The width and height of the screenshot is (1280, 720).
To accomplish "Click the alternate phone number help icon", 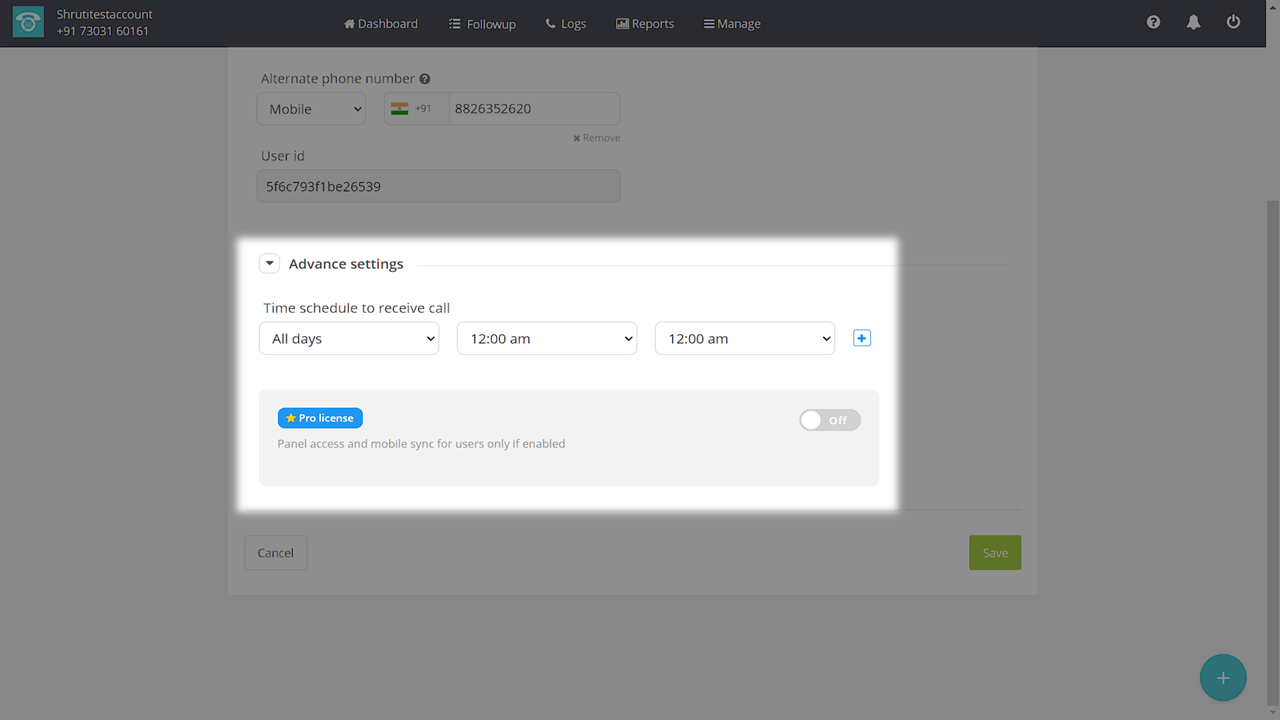I will click(x=425, y=79).
